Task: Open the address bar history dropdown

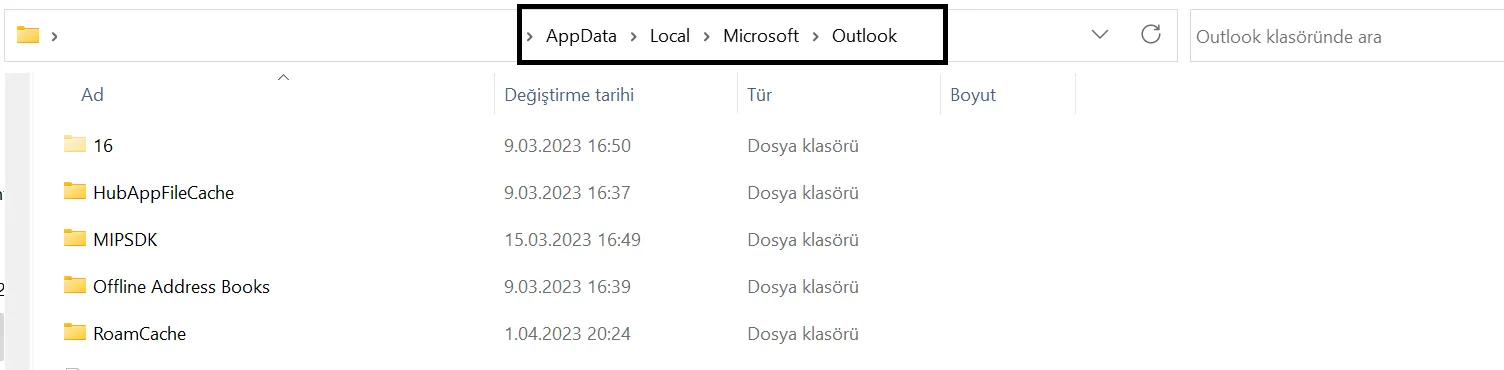Action: [x=1100, y=35]
